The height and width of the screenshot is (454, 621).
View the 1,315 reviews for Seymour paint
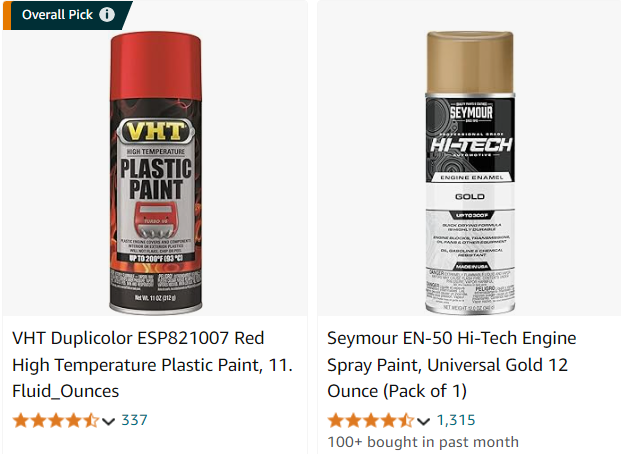[x=456, y=420]
